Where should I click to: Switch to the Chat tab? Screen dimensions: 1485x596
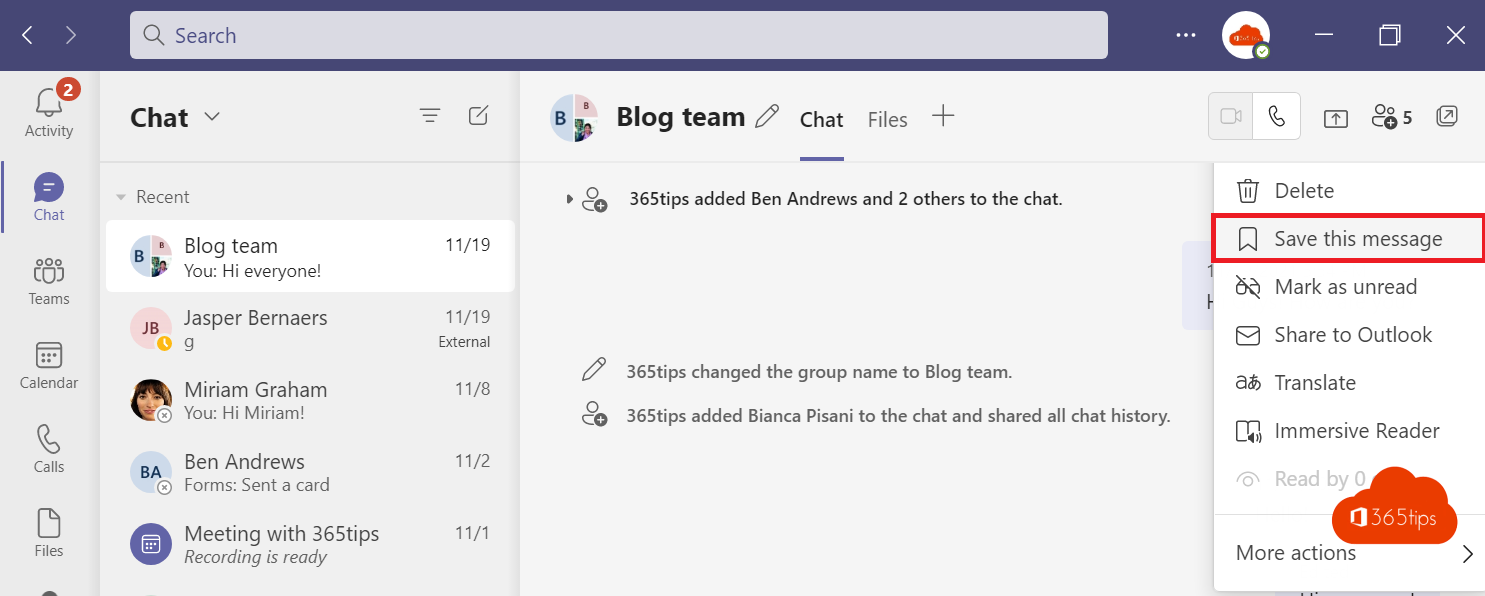point(822,120)
